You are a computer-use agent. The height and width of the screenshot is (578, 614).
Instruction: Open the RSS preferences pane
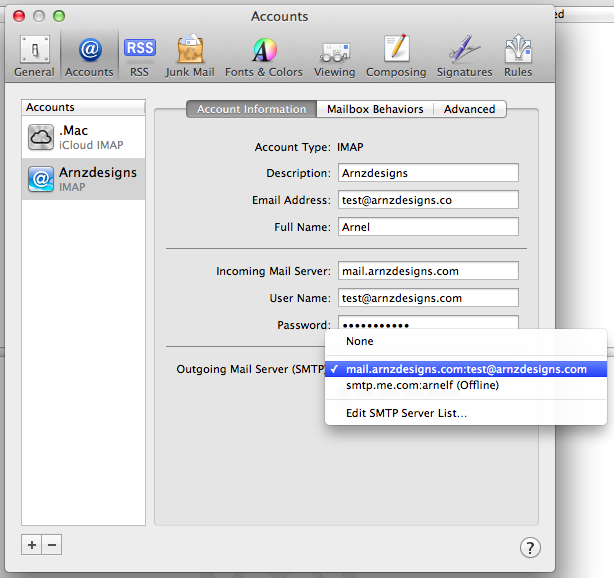(139, 55)
